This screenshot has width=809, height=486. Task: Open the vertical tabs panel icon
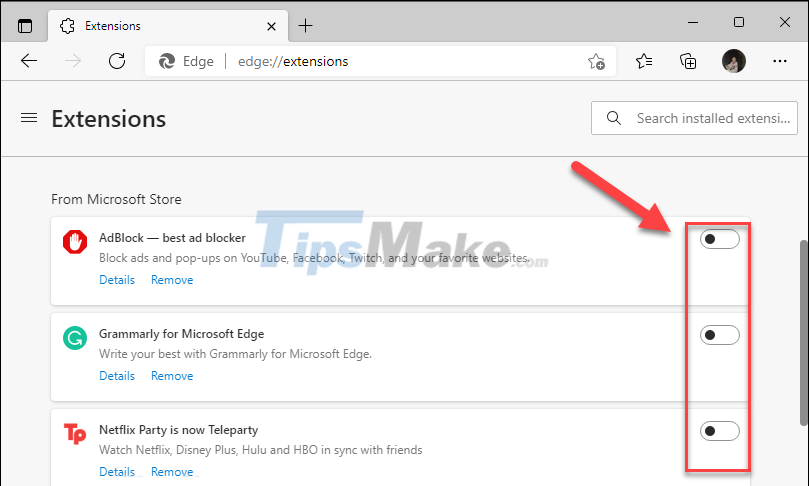pyautogui.click(x=25, y=26)
